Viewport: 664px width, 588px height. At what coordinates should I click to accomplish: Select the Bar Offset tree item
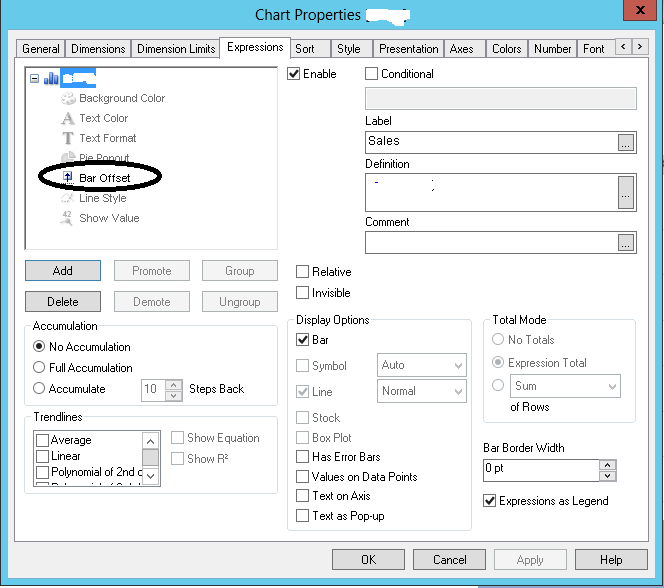[x=104, y=178]
